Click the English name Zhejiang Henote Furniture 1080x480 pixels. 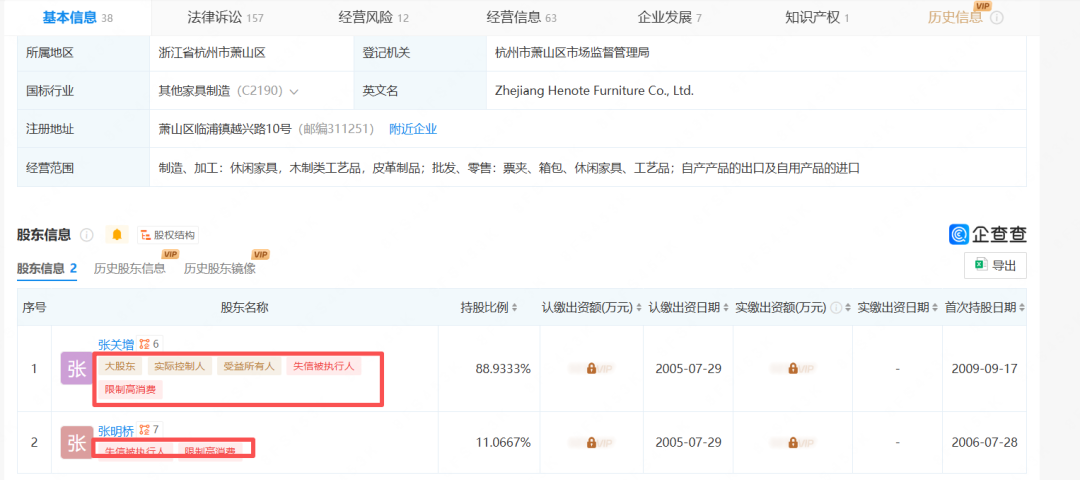tap(594, 91)
